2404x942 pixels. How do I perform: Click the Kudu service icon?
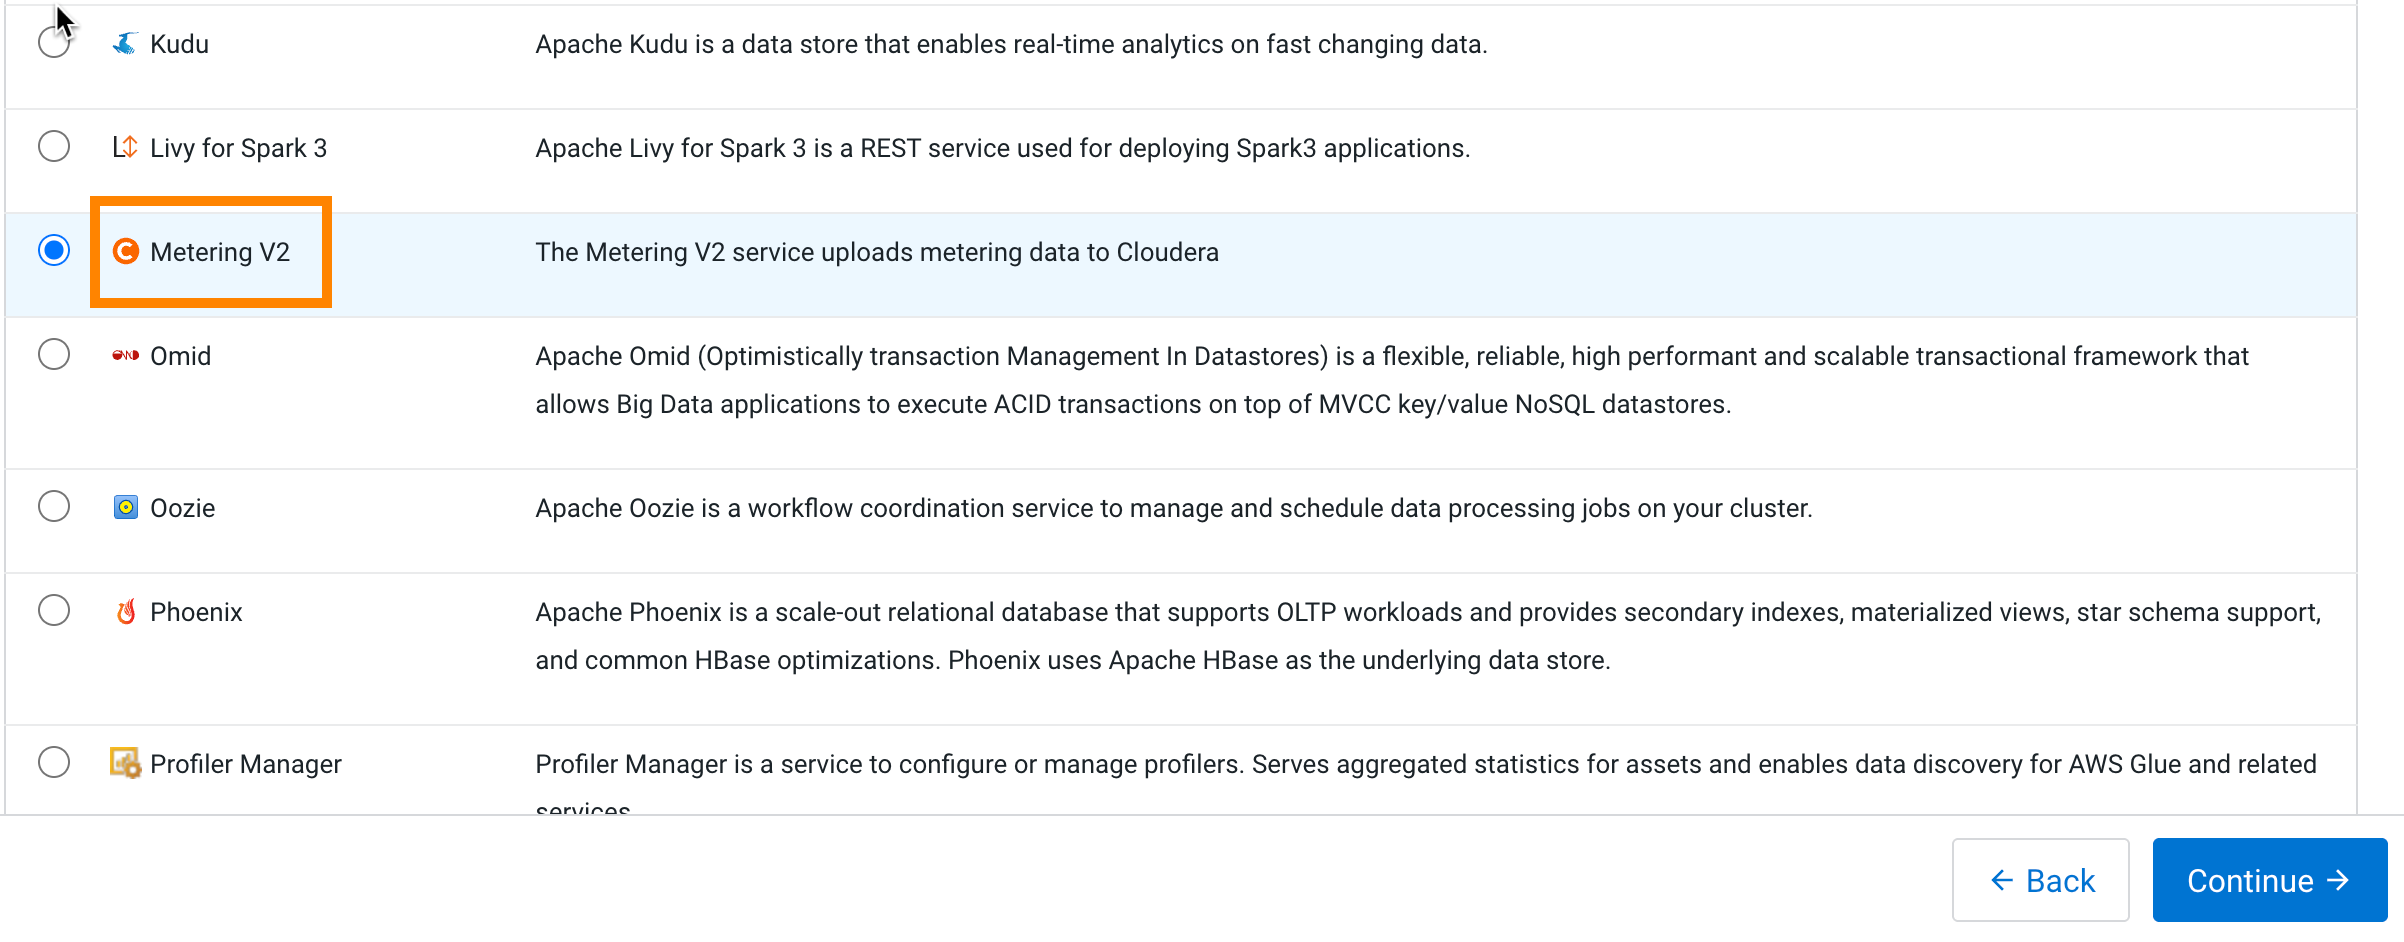(x=125, y=44)
